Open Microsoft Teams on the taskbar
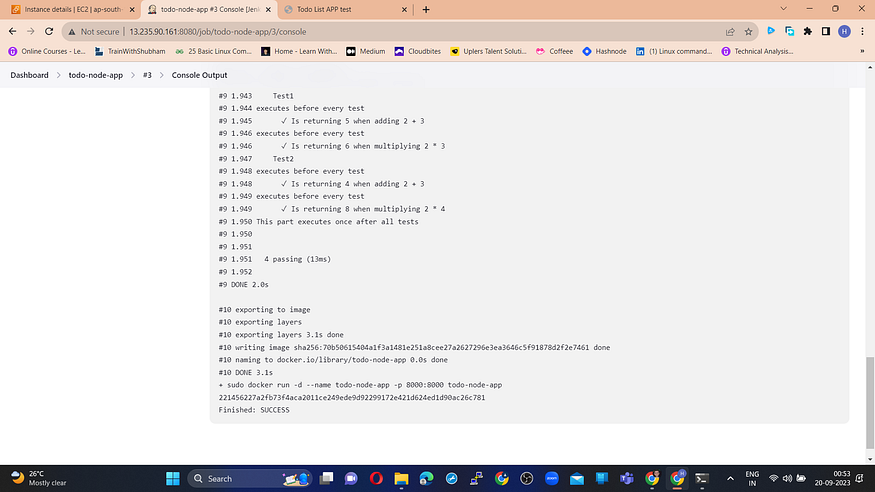Image resolution: width=875 pixels, height=492 pixels. coord(627,479)
